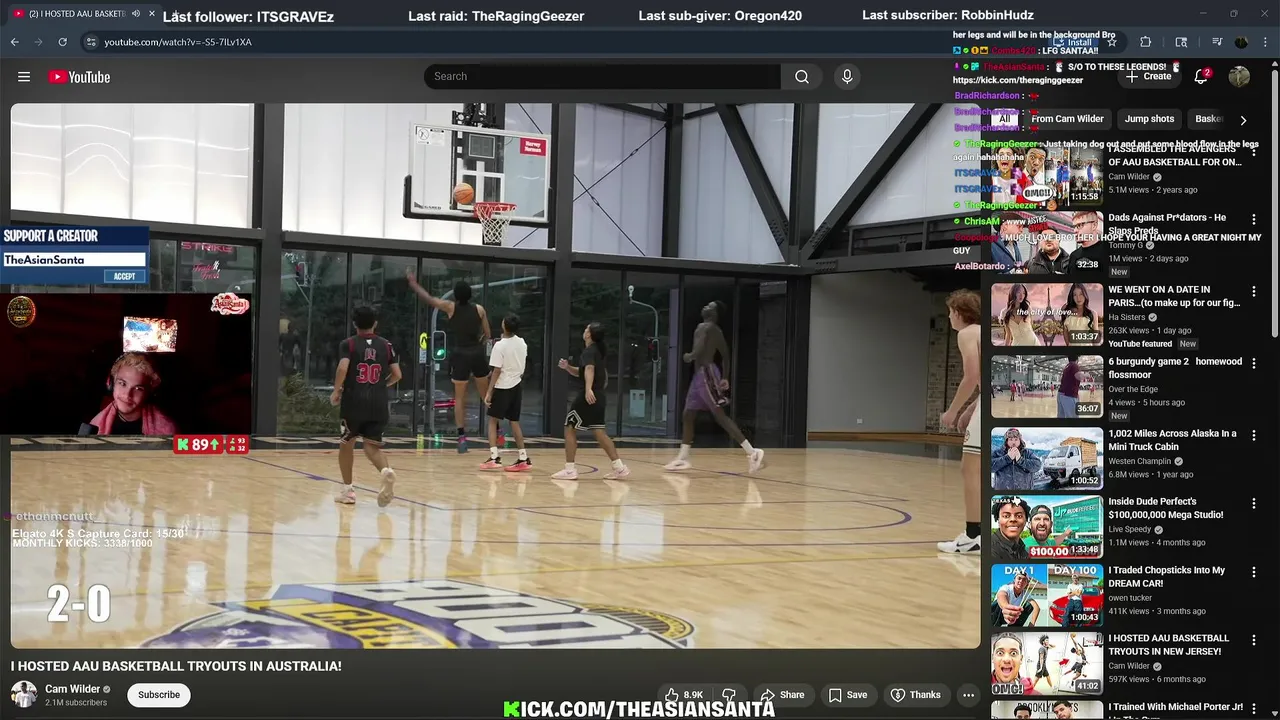Click the Create button

pyautogui.click(x=1149, y=77)
